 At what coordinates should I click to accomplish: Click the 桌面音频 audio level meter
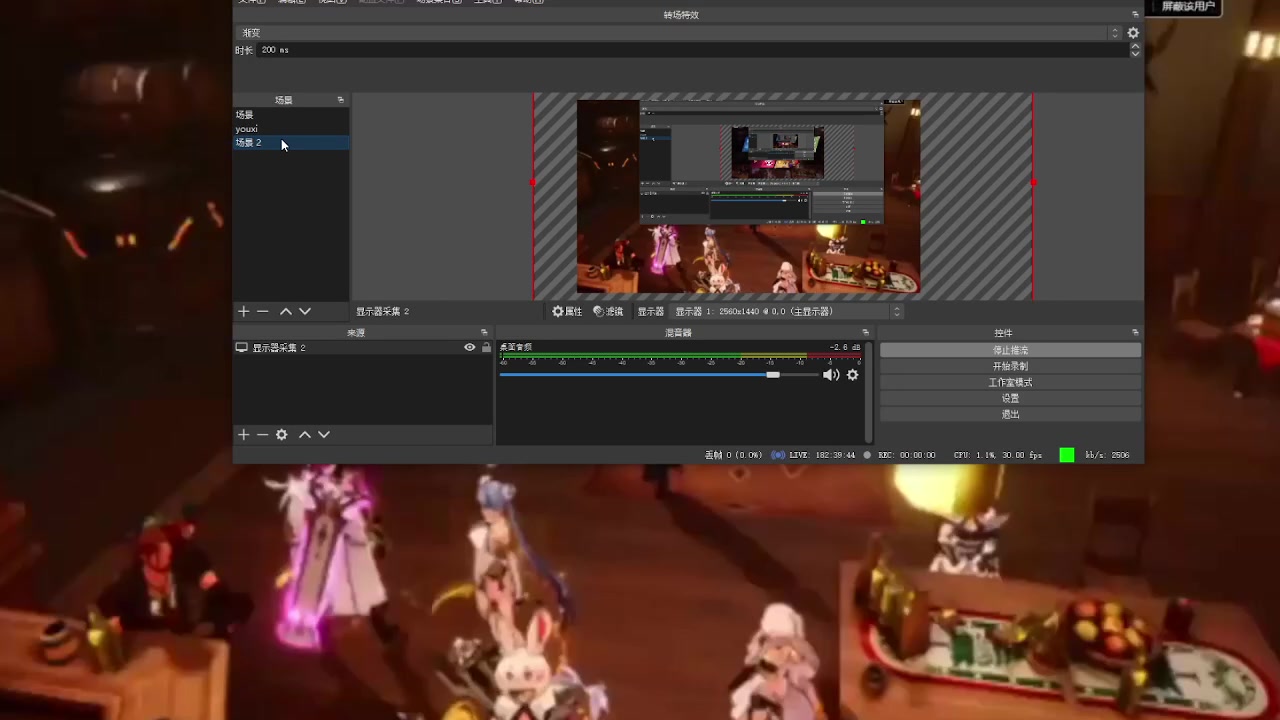[680, 355]
